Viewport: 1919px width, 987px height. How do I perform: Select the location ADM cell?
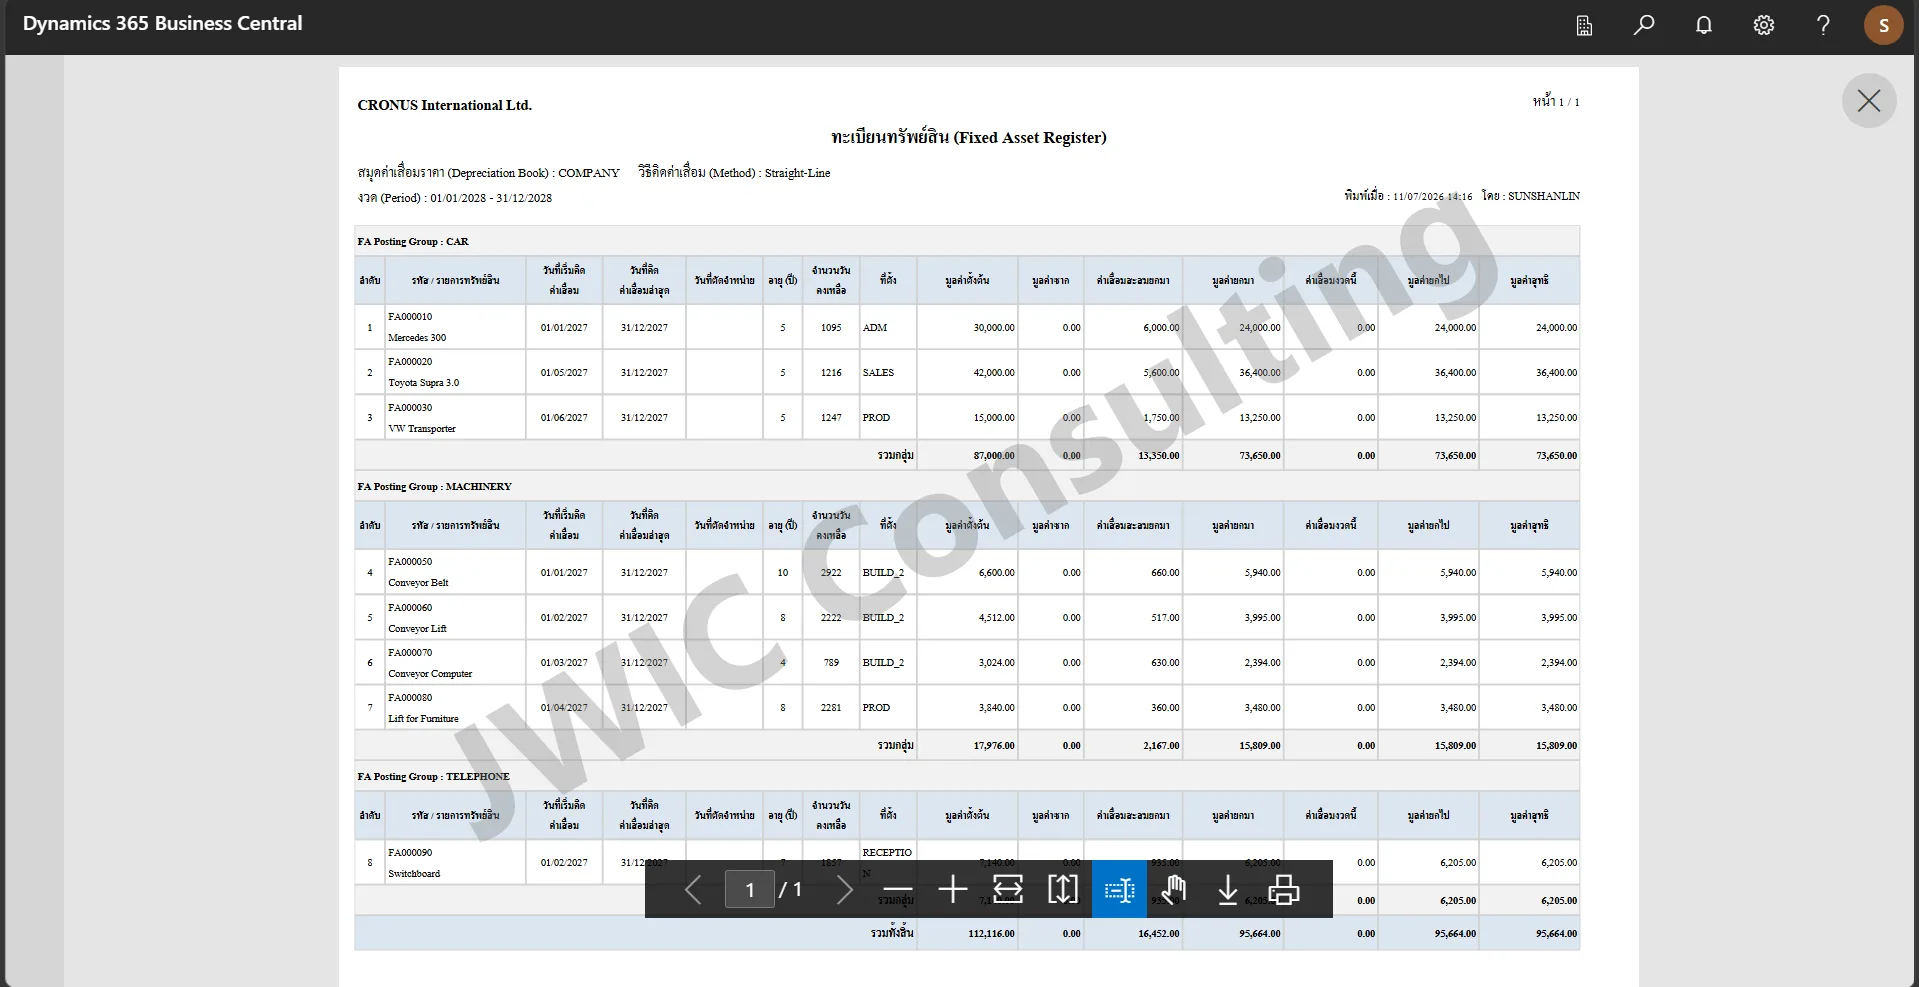(875, 328)
